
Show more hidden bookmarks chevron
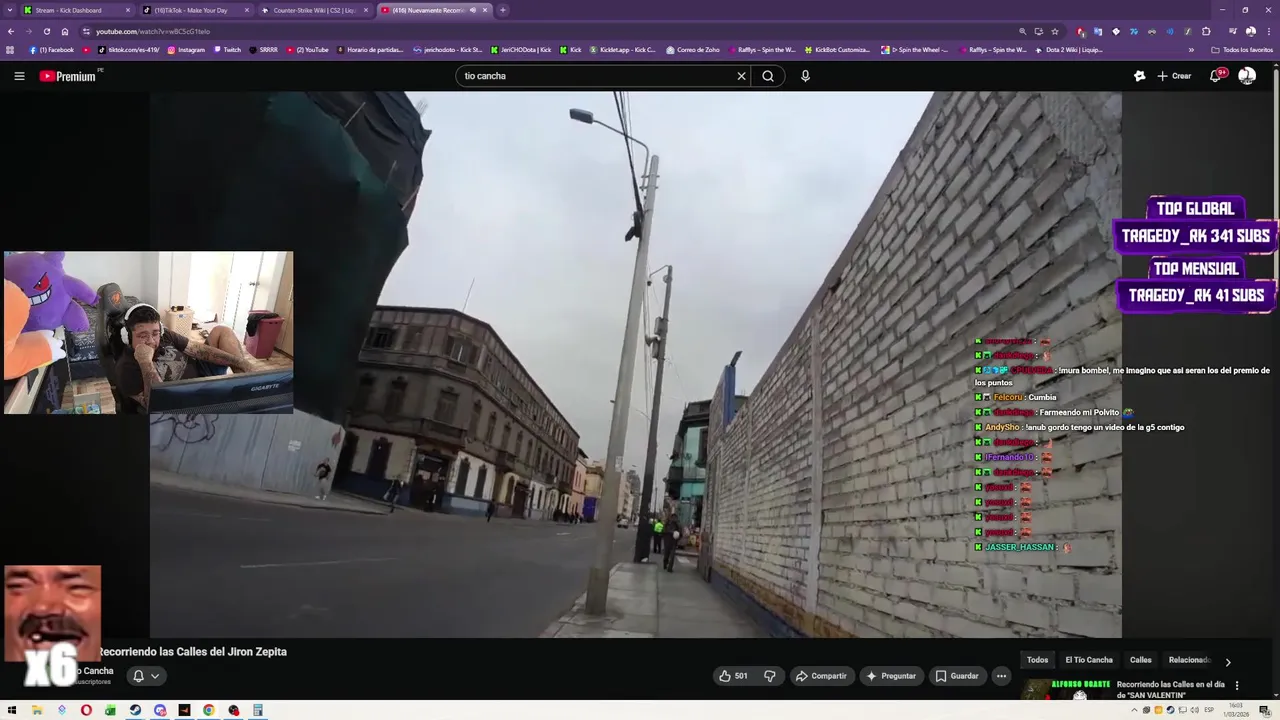1191,50
